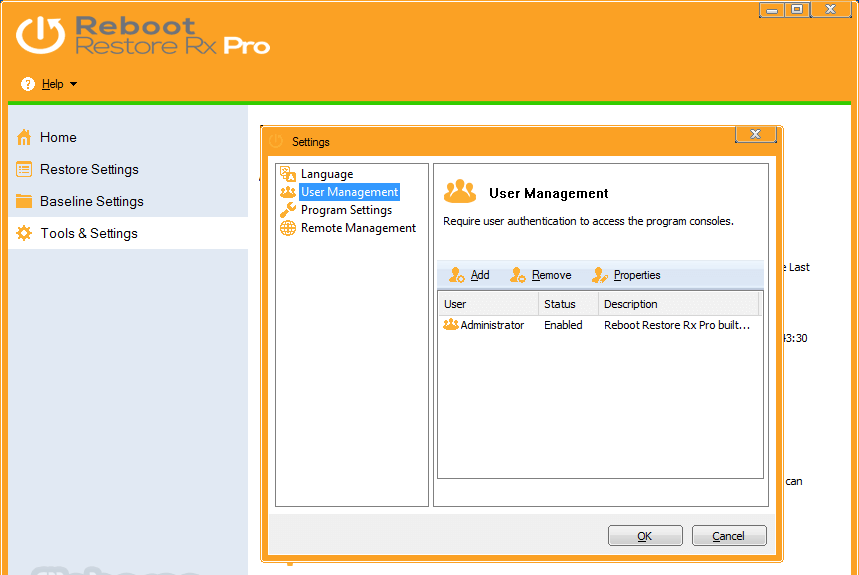
Task: Click the large User Management header icon
Action: [460, 191]
